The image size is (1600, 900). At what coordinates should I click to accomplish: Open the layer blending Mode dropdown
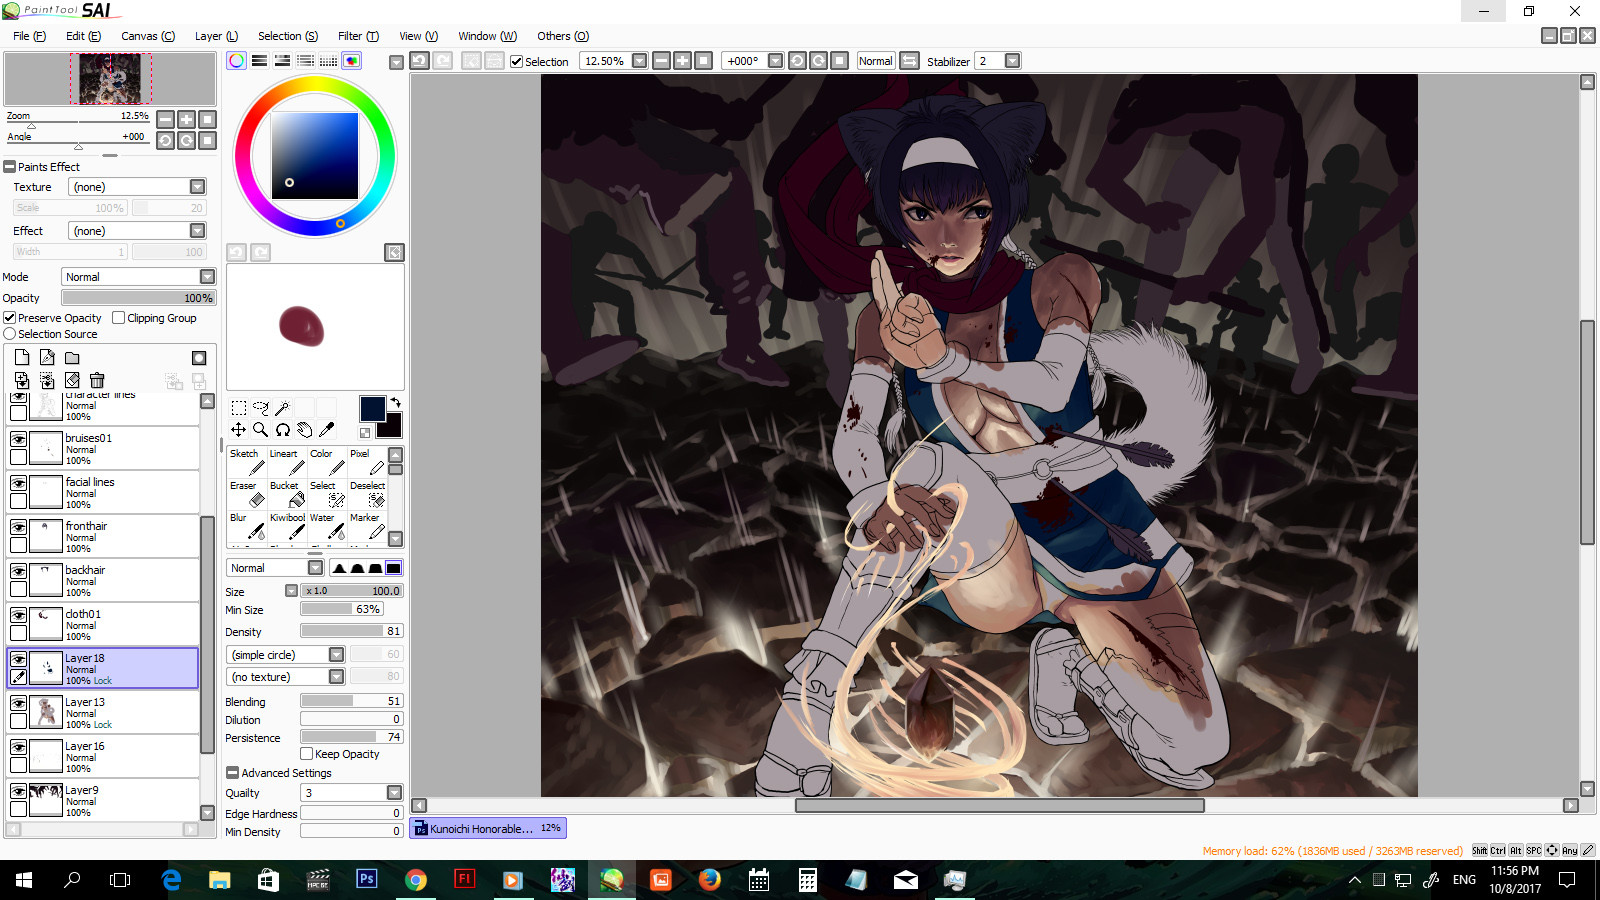coord(207,277)
